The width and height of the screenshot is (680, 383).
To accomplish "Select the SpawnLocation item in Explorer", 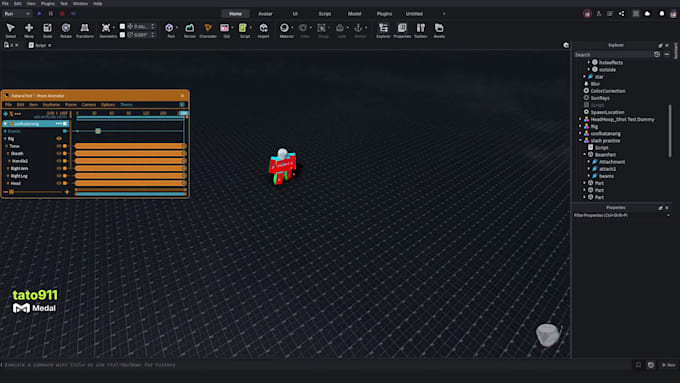I will (607, 112).
